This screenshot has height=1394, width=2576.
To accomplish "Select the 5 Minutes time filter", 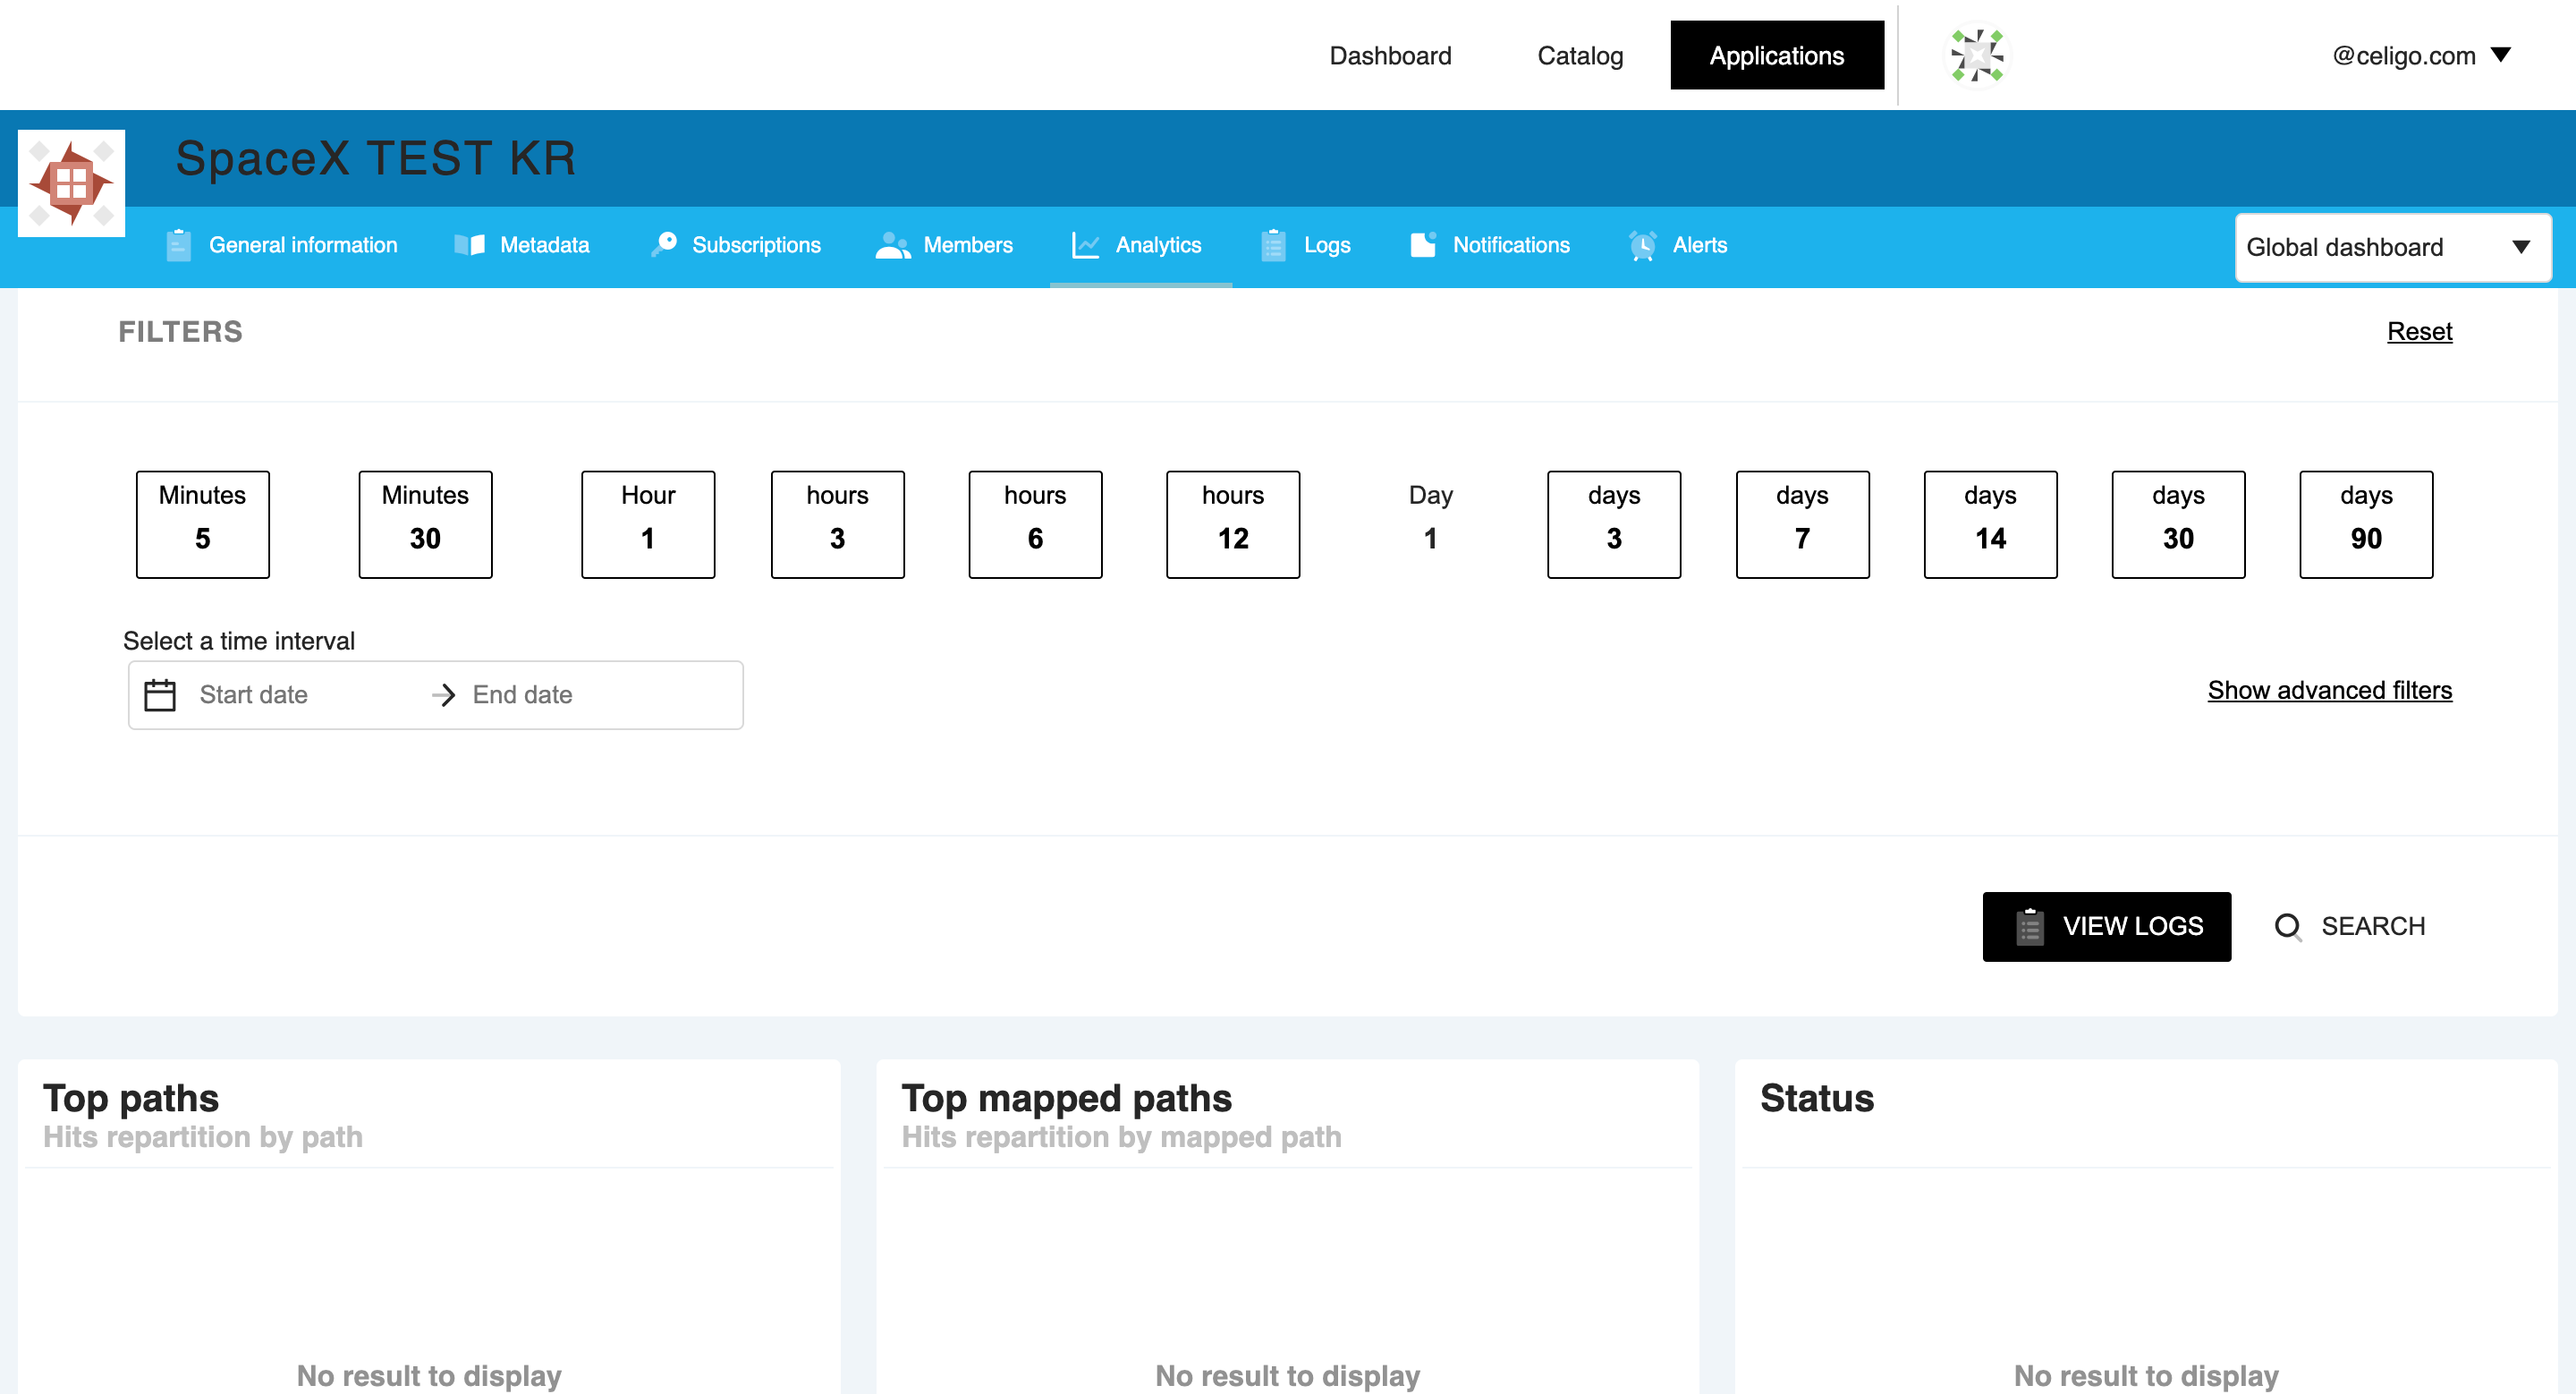I will [203, 524].
